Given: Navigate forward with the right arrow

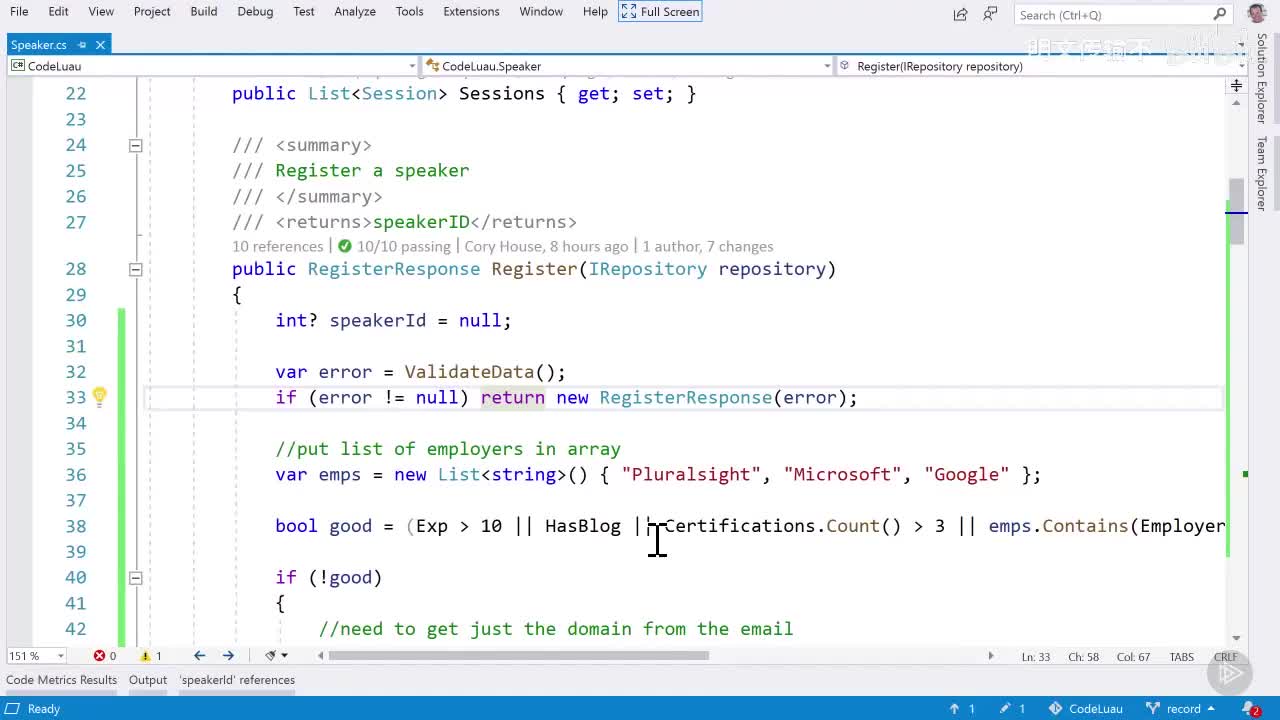Looking at the screenshot, I should 228,656.
